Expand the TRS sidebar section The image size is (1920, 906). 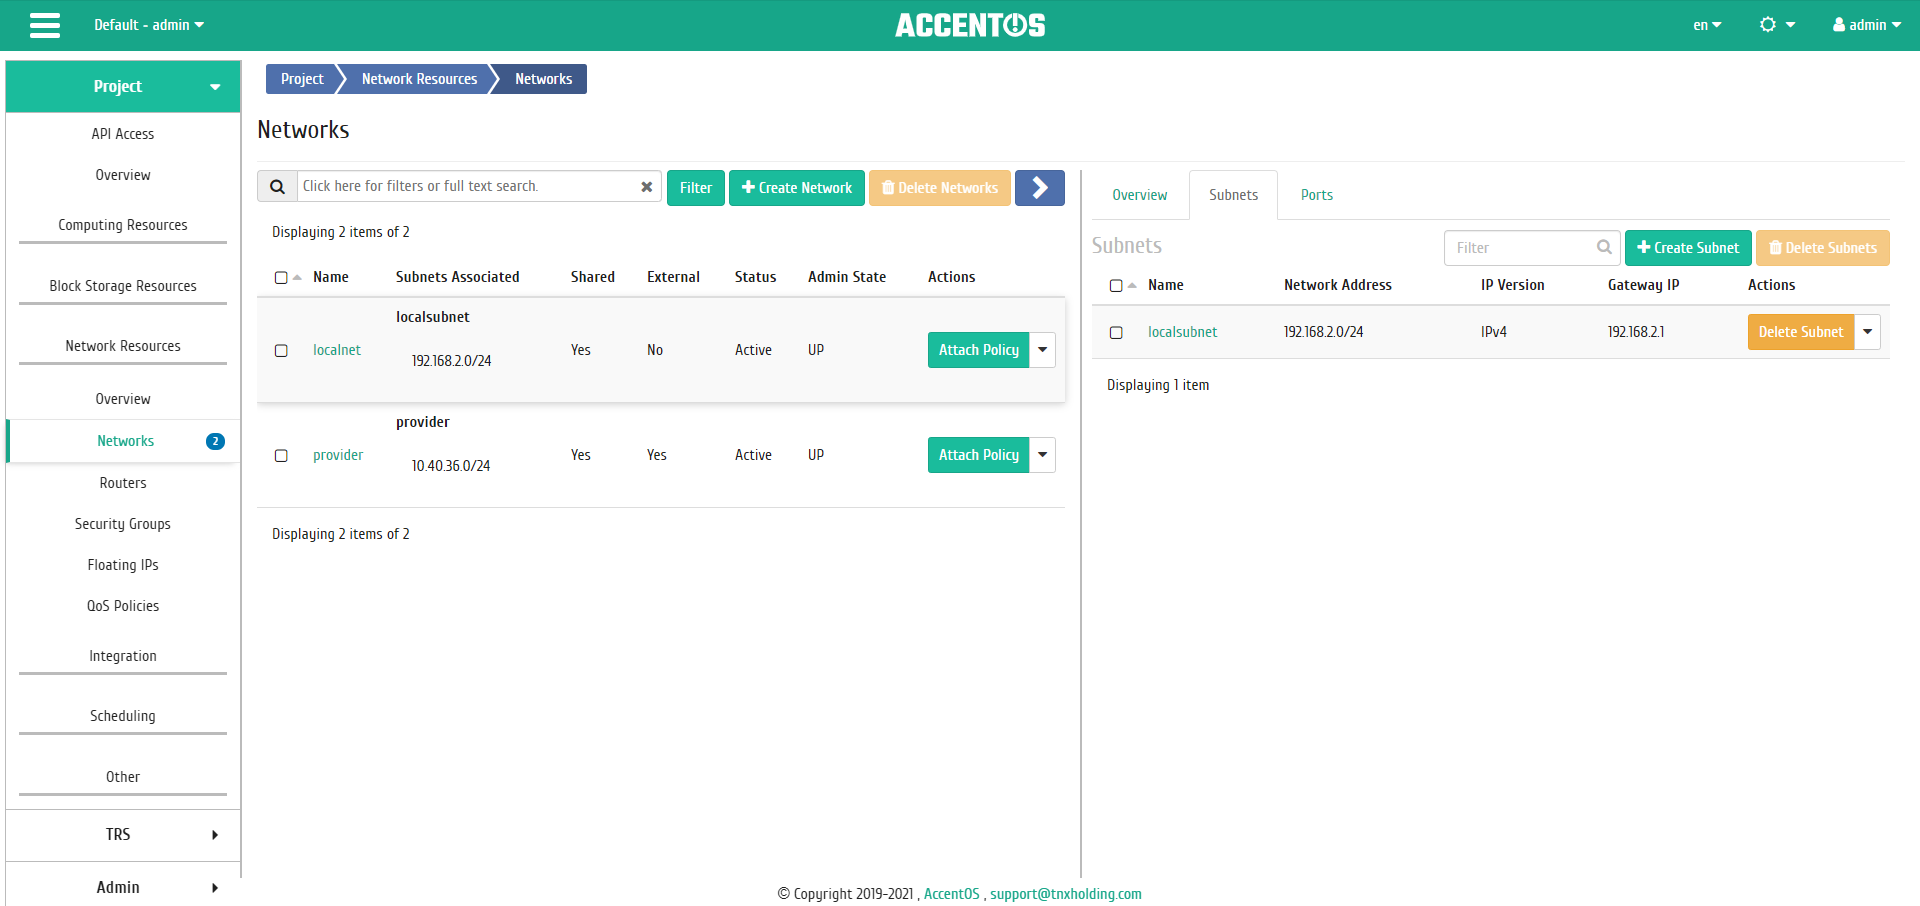tap(123, 835)
